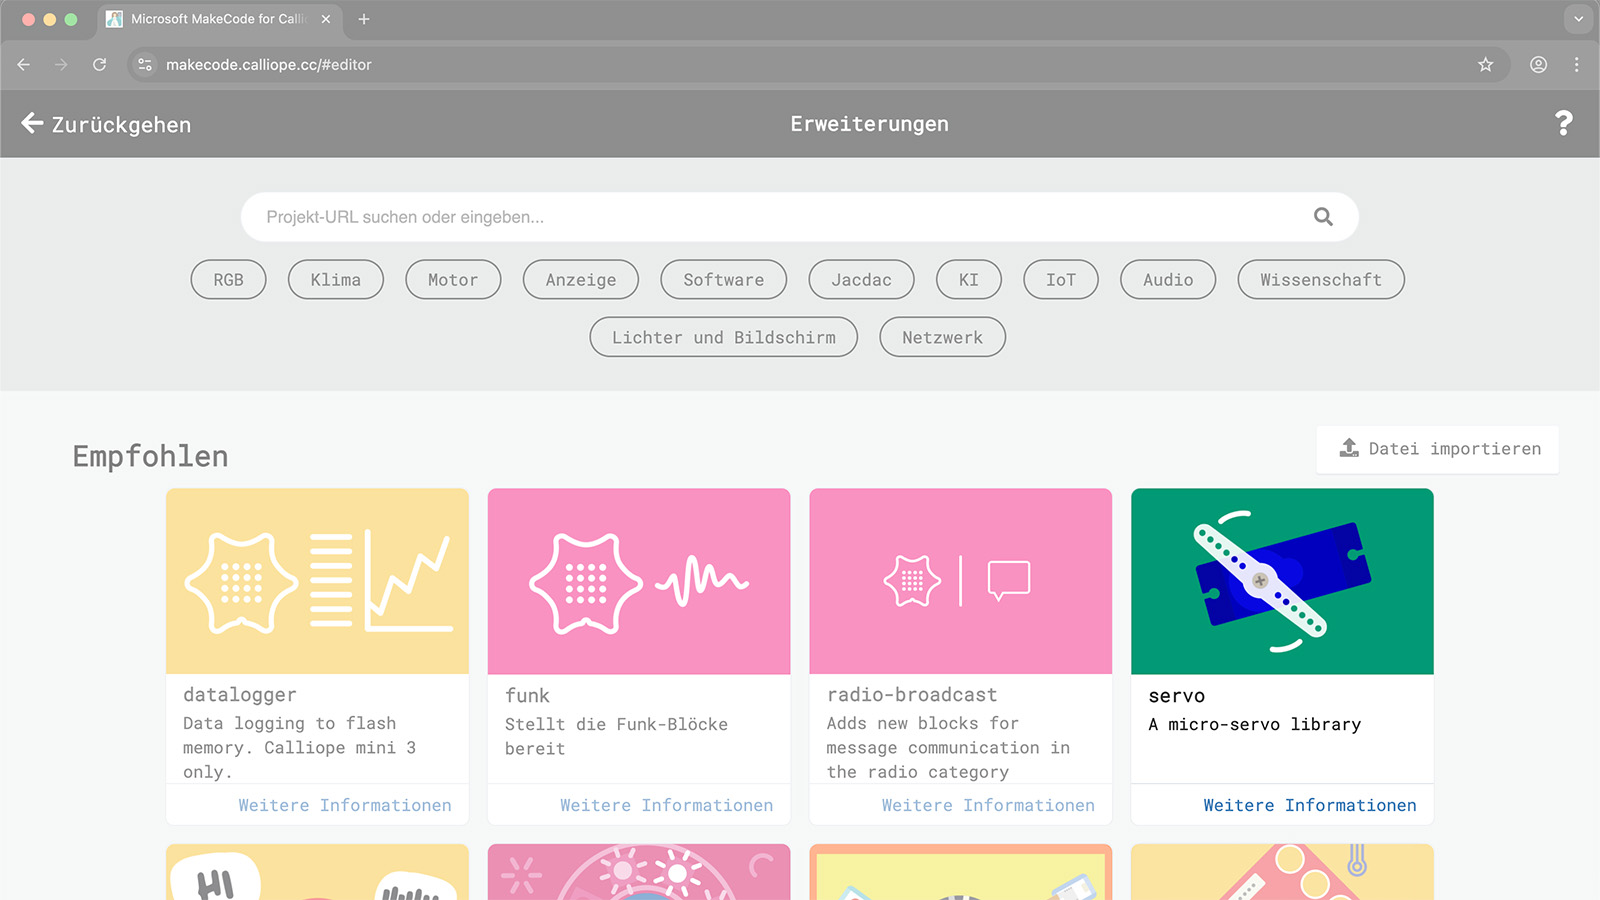Toggle the Klima category filter
Image resolution: width=1600 pixels, height=900 pixels.
pos(335,280)
